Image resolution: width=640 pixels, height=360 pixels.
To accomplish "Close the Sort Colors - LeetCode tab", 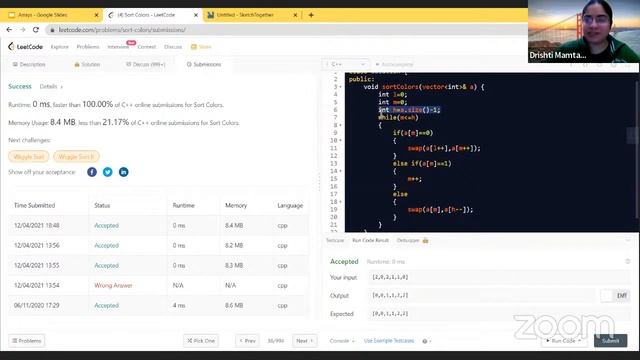I will click(x=196, y=15).
